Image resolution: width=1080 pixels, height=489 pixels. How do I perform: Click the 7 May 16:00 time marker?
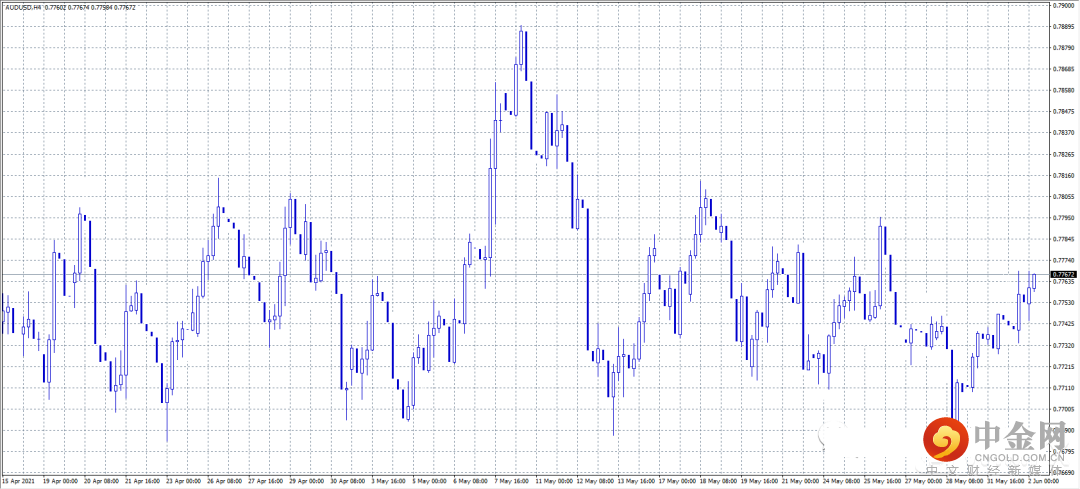point(513,480)
